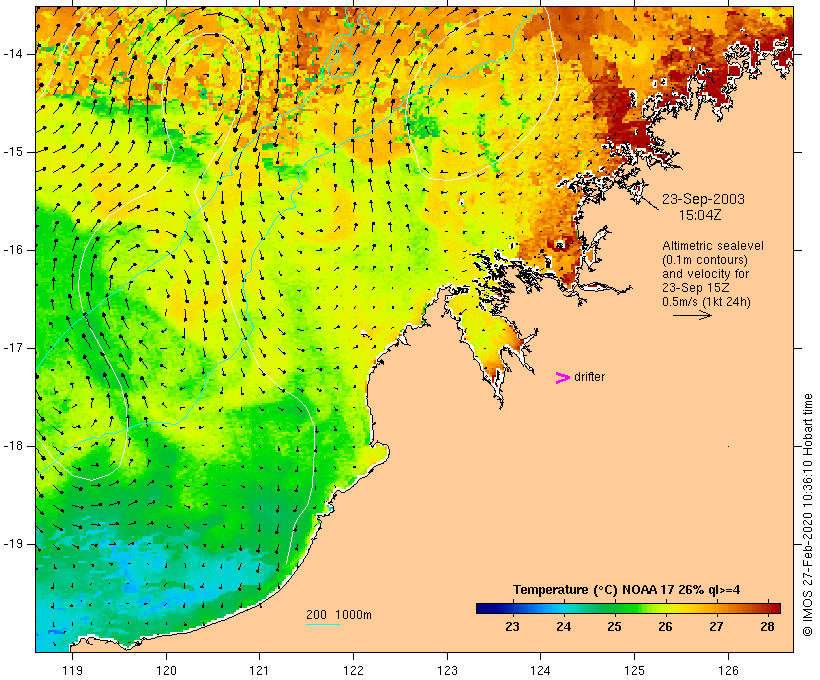Image resolution: width=820 pixels, height=680 pixels.
Task: Click the IMOS copyright timestamp text
Action: [807, 515]
